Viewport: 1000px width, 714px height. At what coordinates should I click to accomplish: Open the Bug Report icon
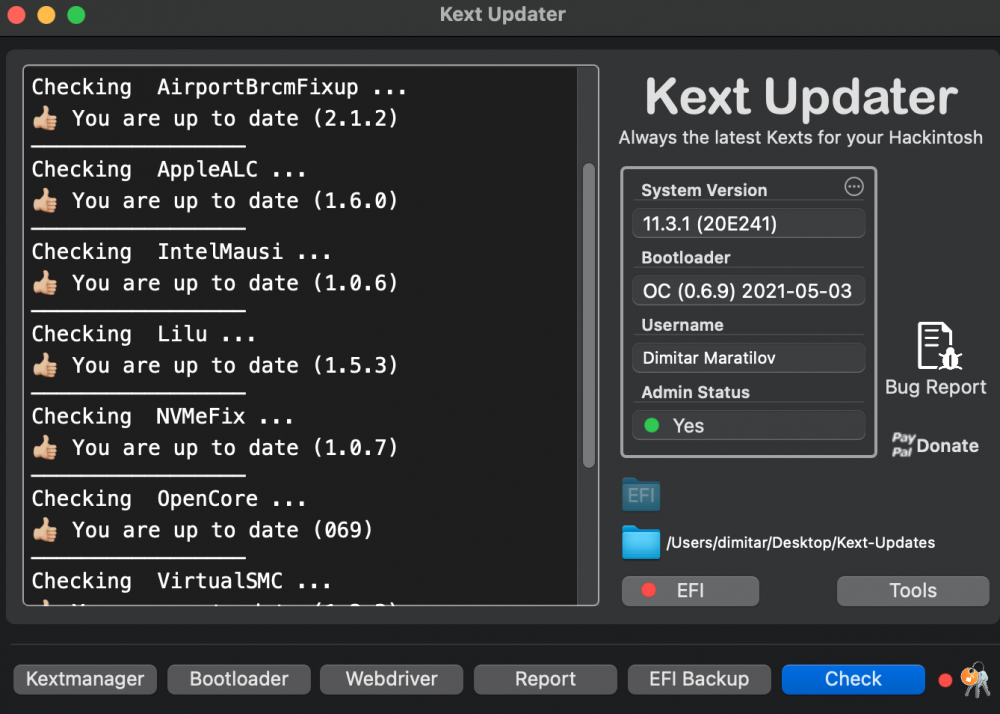coord(939,346)
